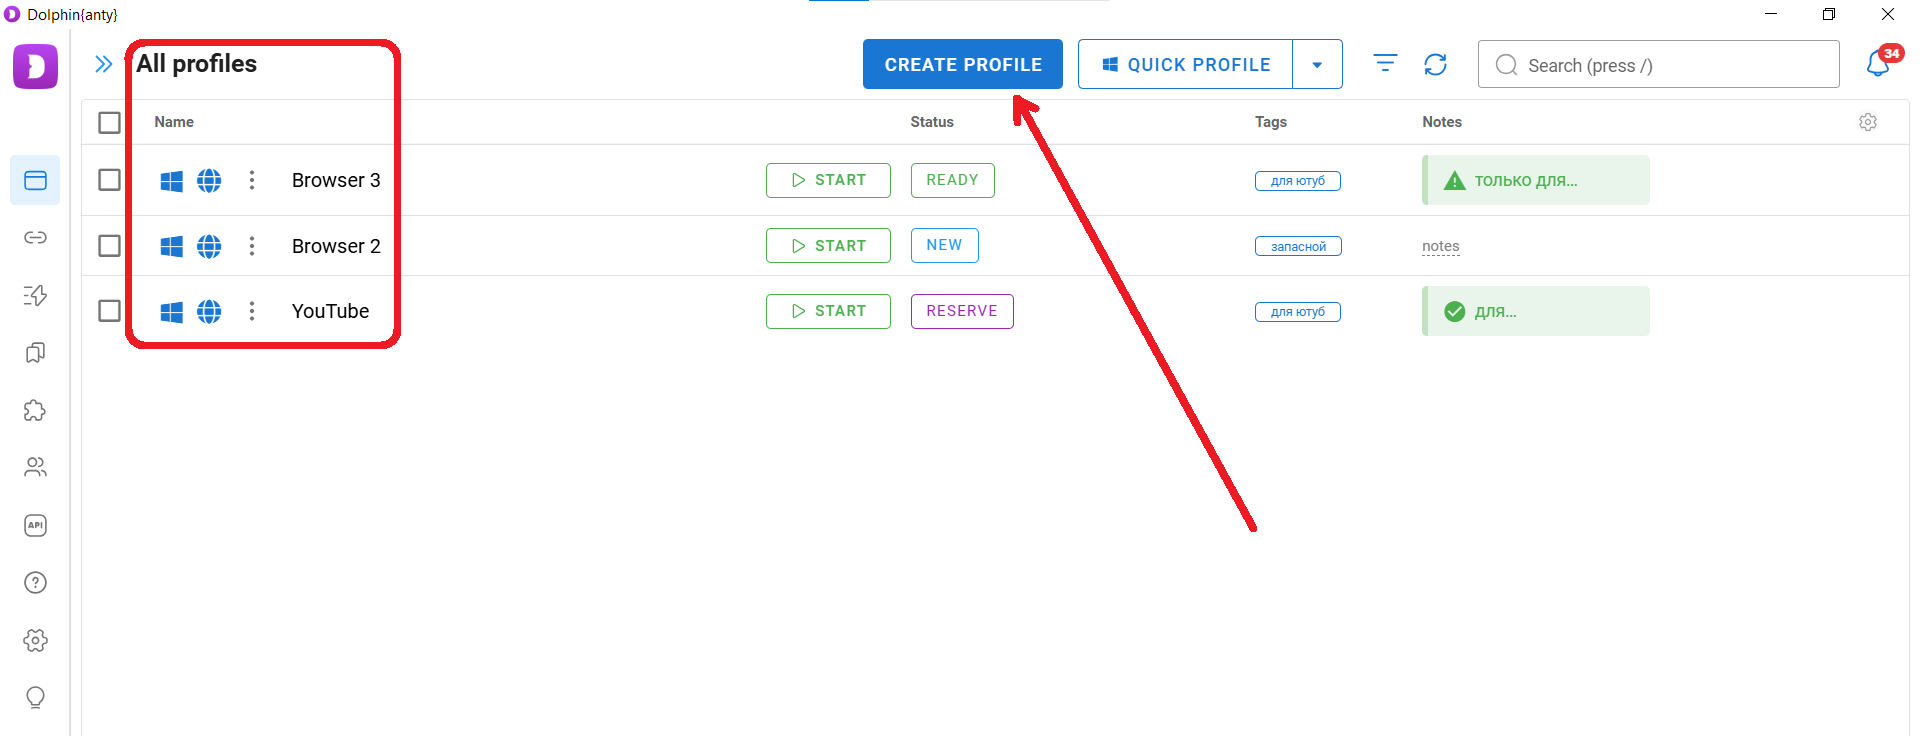Expand the Quick Profile dropdown arrow
The height and width of the screenshot is (736, 1920).
click(1317, 64)
